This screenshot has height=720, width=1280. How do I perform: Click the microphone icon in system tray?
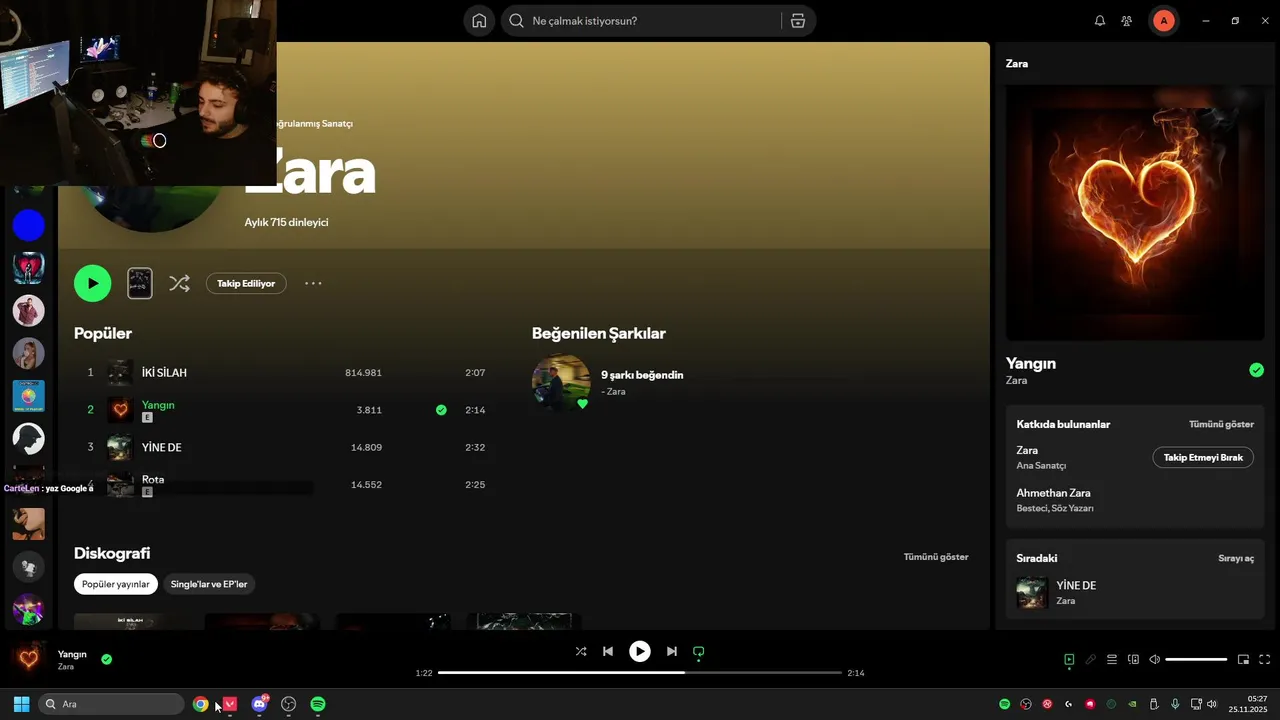1175,704
